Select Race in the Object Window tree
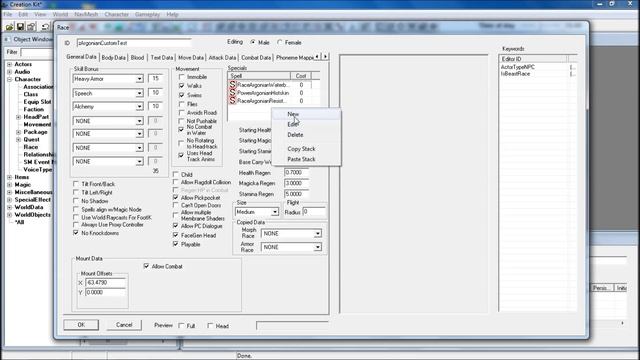640x360 pixels. [31, 147]
